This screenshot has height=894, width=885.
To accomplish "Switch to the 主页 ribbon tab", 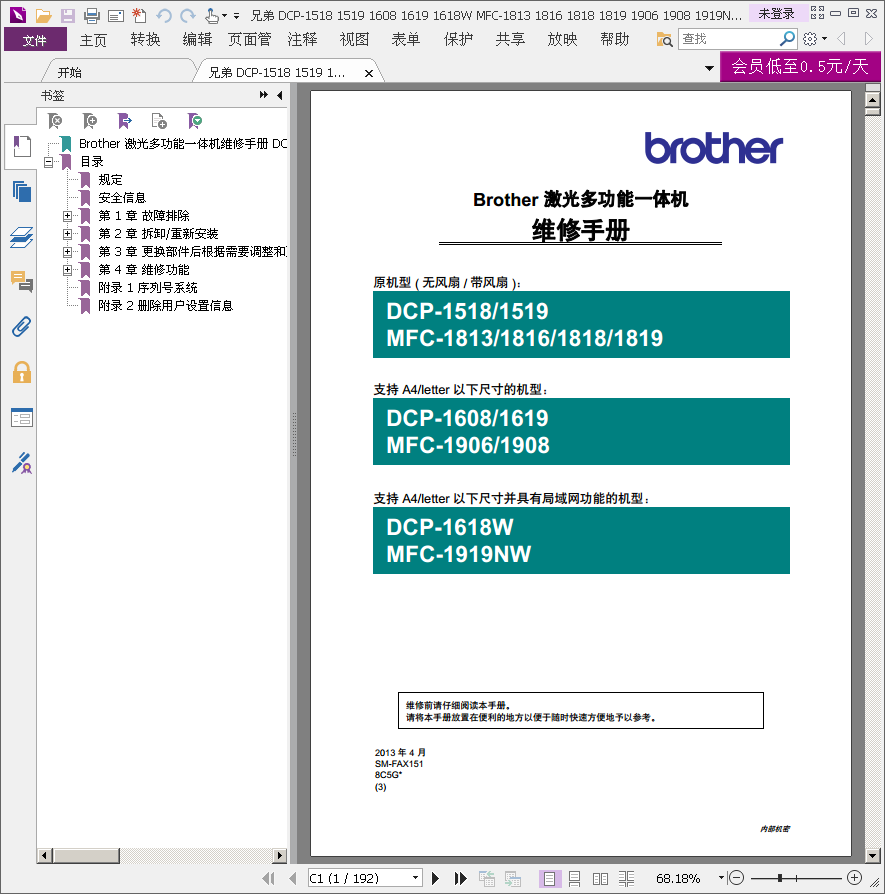I will point(94,40).
